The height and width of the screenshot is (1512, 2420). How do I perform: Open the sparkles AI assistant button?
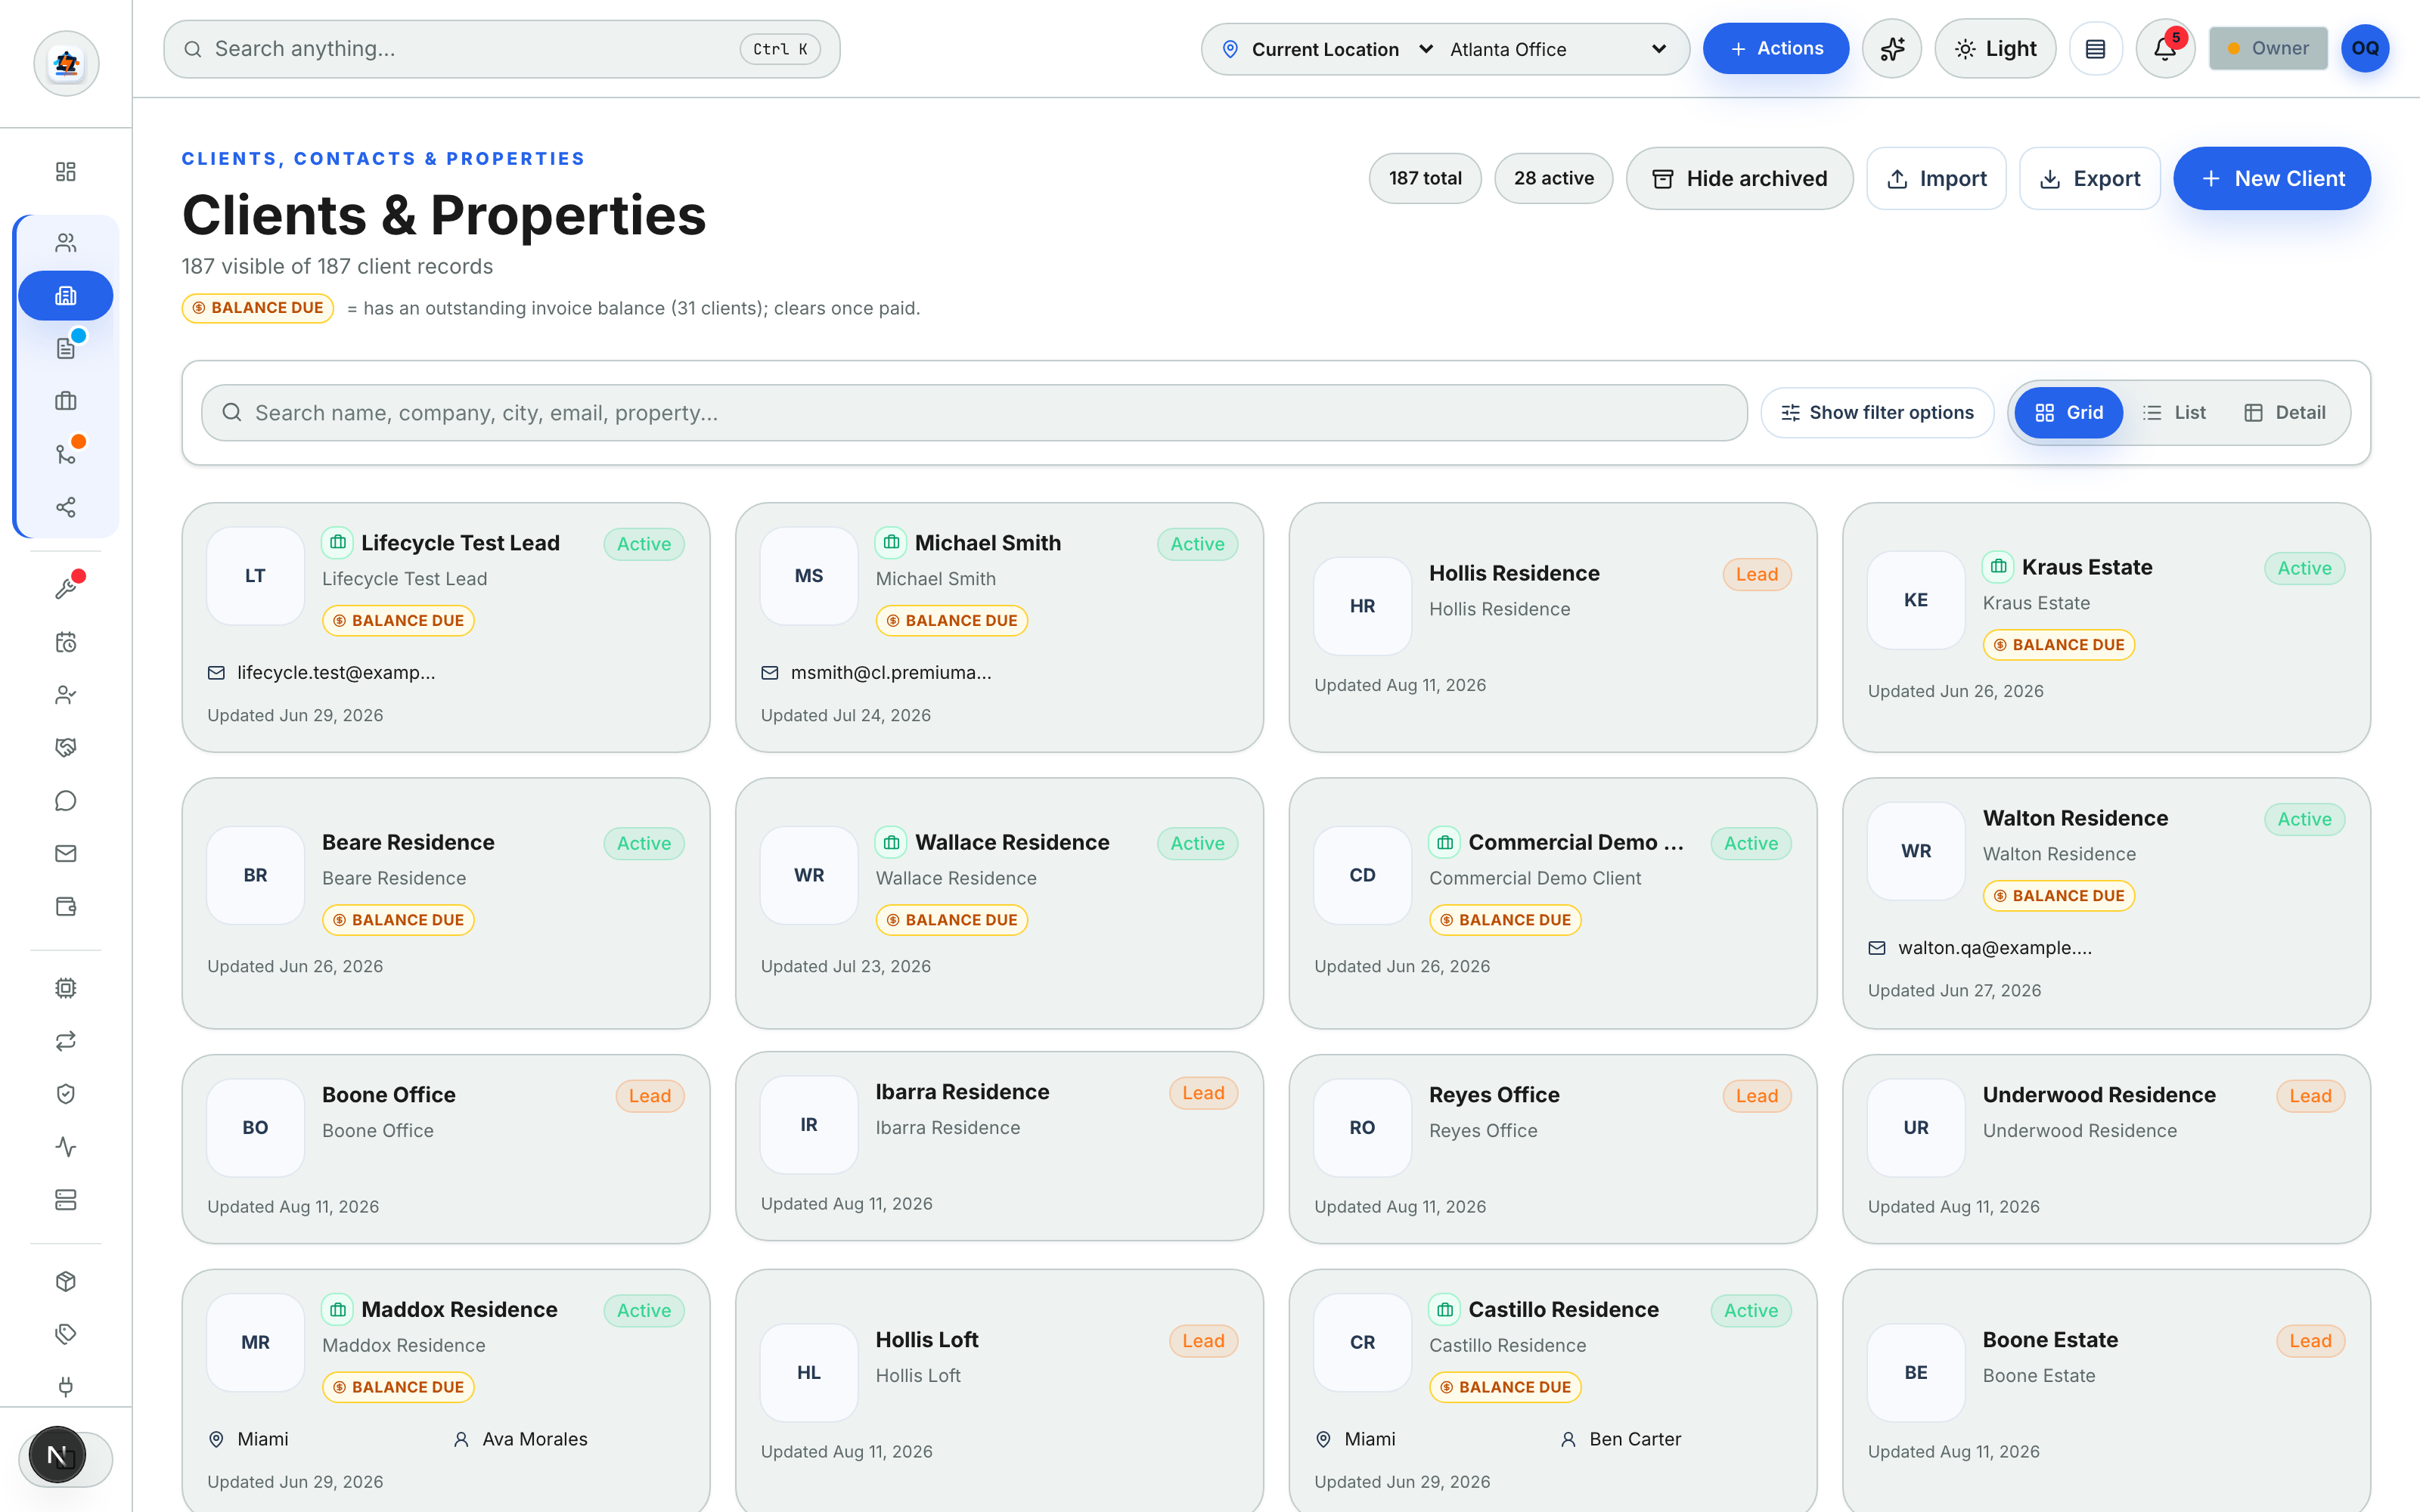[x=1891, y=48]
